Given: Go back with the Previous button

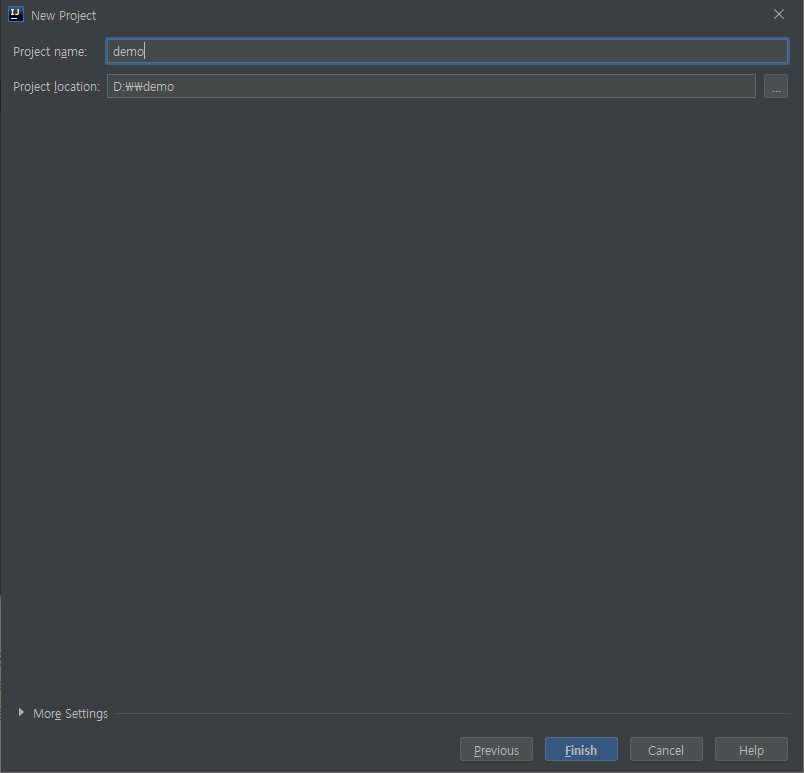Looking at the screenshot, I should click(496, 749).
